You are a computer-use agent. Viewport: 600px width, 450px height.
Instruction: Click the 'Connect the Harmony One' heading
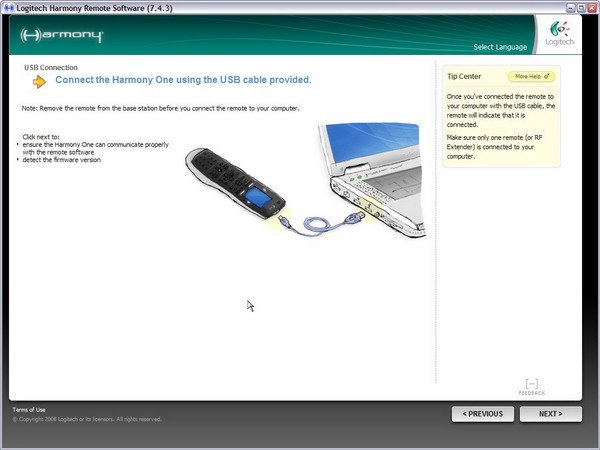183,80
